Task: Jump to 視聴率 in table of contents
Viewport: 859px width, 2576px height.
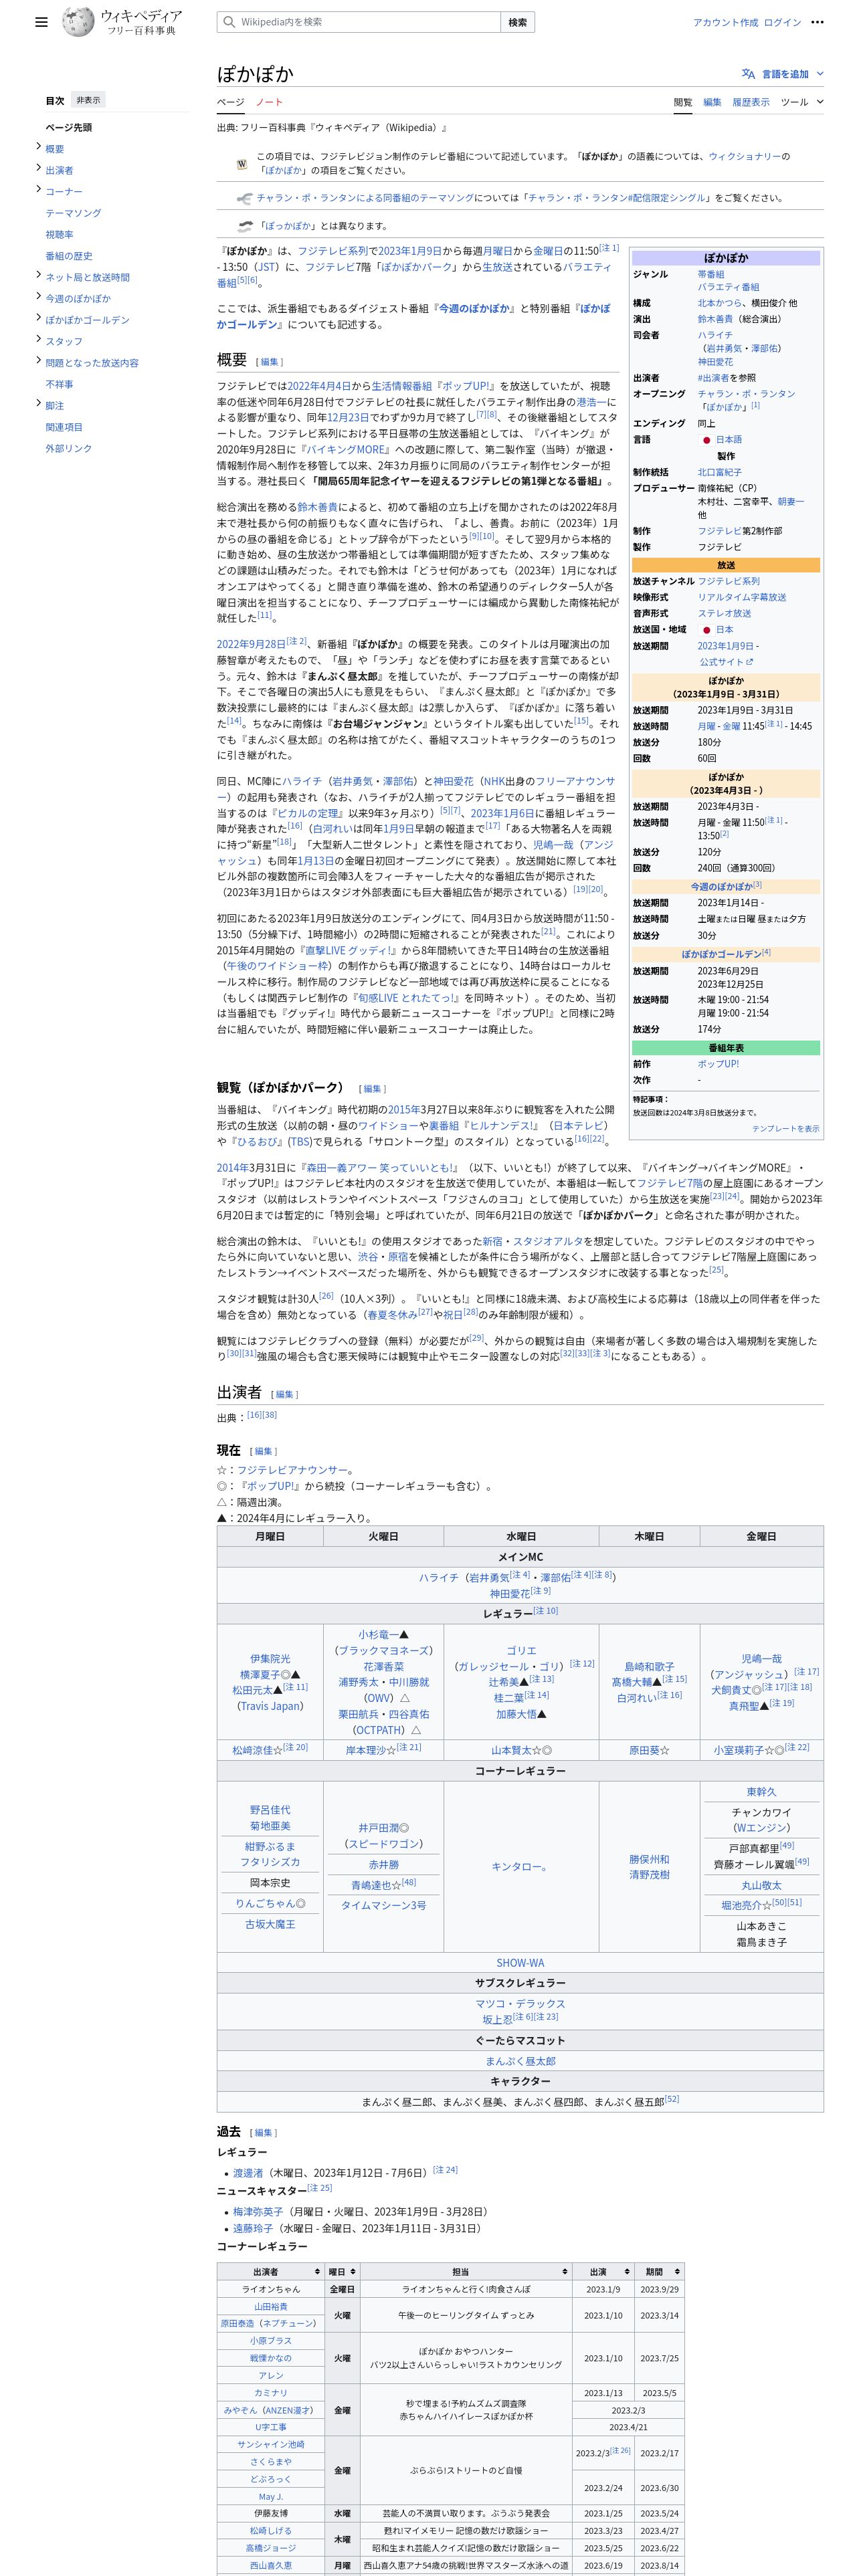Action: point(59,234)
